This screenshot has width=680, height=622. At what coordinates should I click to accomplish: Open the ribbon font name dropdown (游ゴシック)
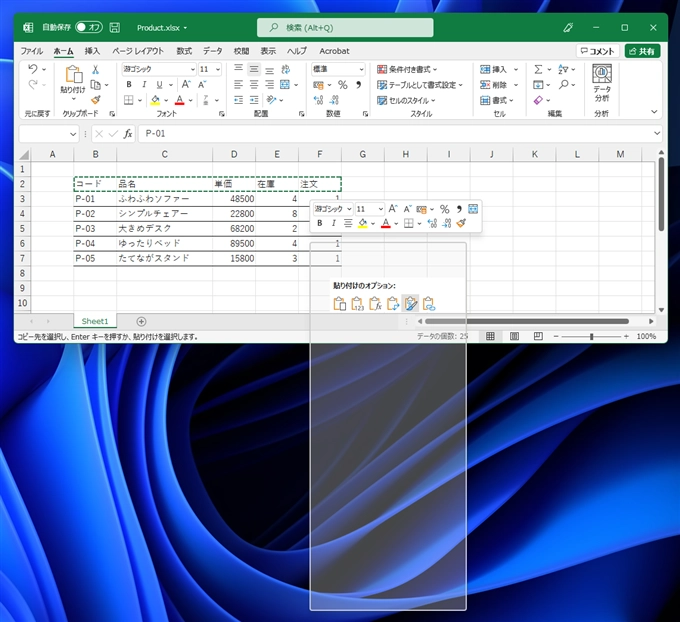(193, 69)
